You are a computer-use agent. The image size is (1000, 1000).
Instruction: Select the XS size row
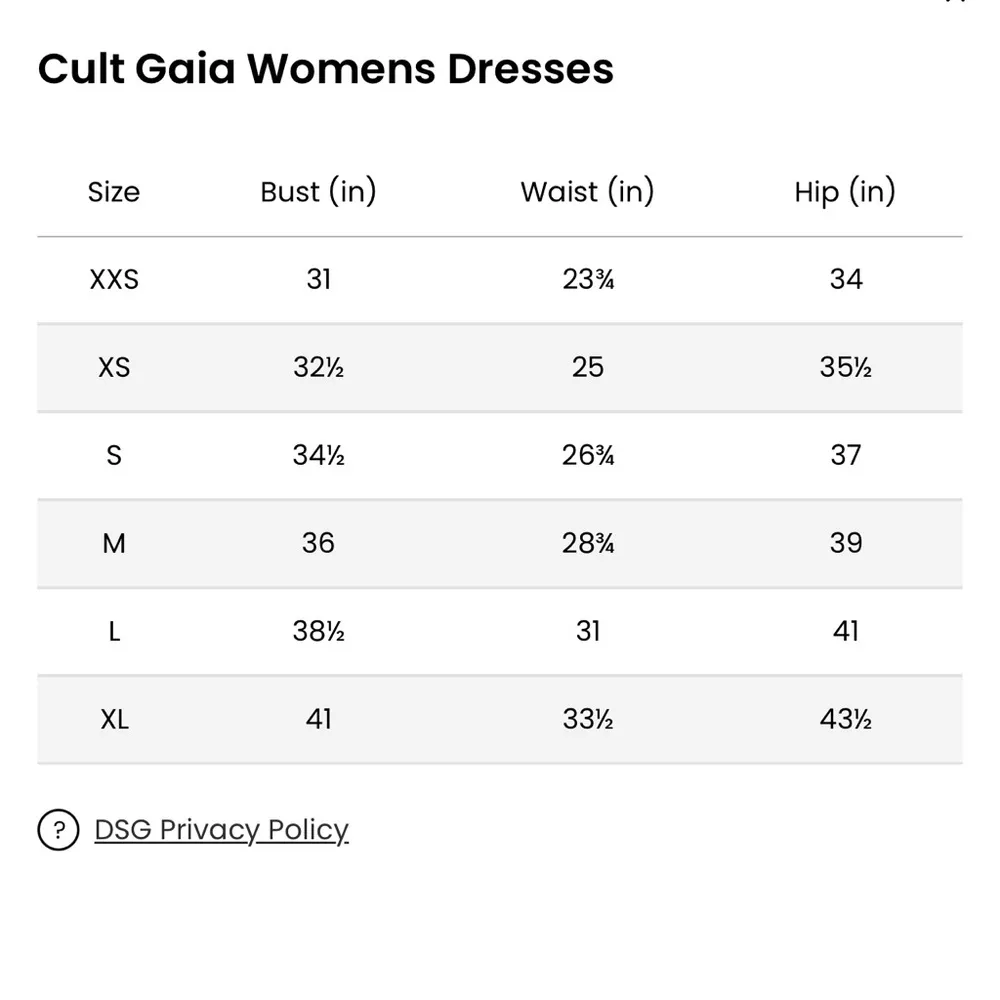coord(113,368)
